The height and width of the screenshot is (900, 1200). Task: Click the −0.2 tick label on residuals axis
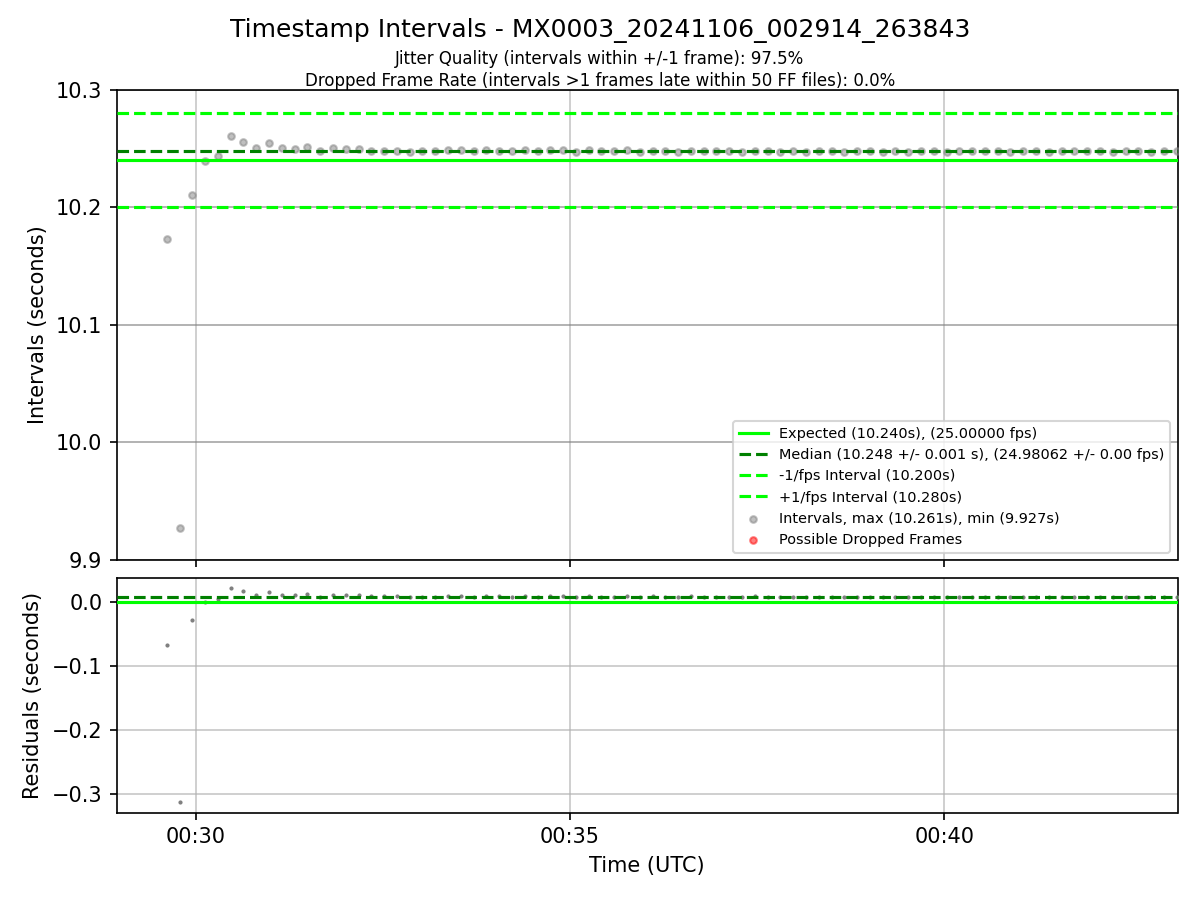(x=78, y=730)
